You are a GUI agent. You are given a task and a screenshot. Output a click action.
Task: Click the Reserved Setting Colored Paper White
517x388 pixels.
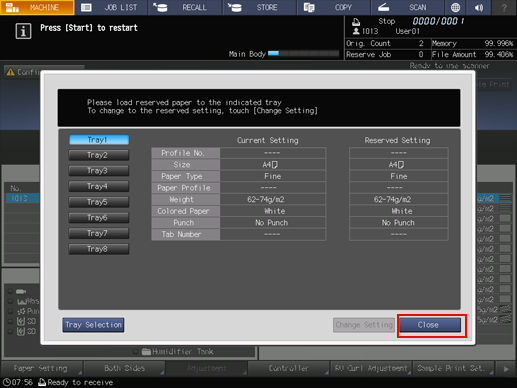[399, 211]
